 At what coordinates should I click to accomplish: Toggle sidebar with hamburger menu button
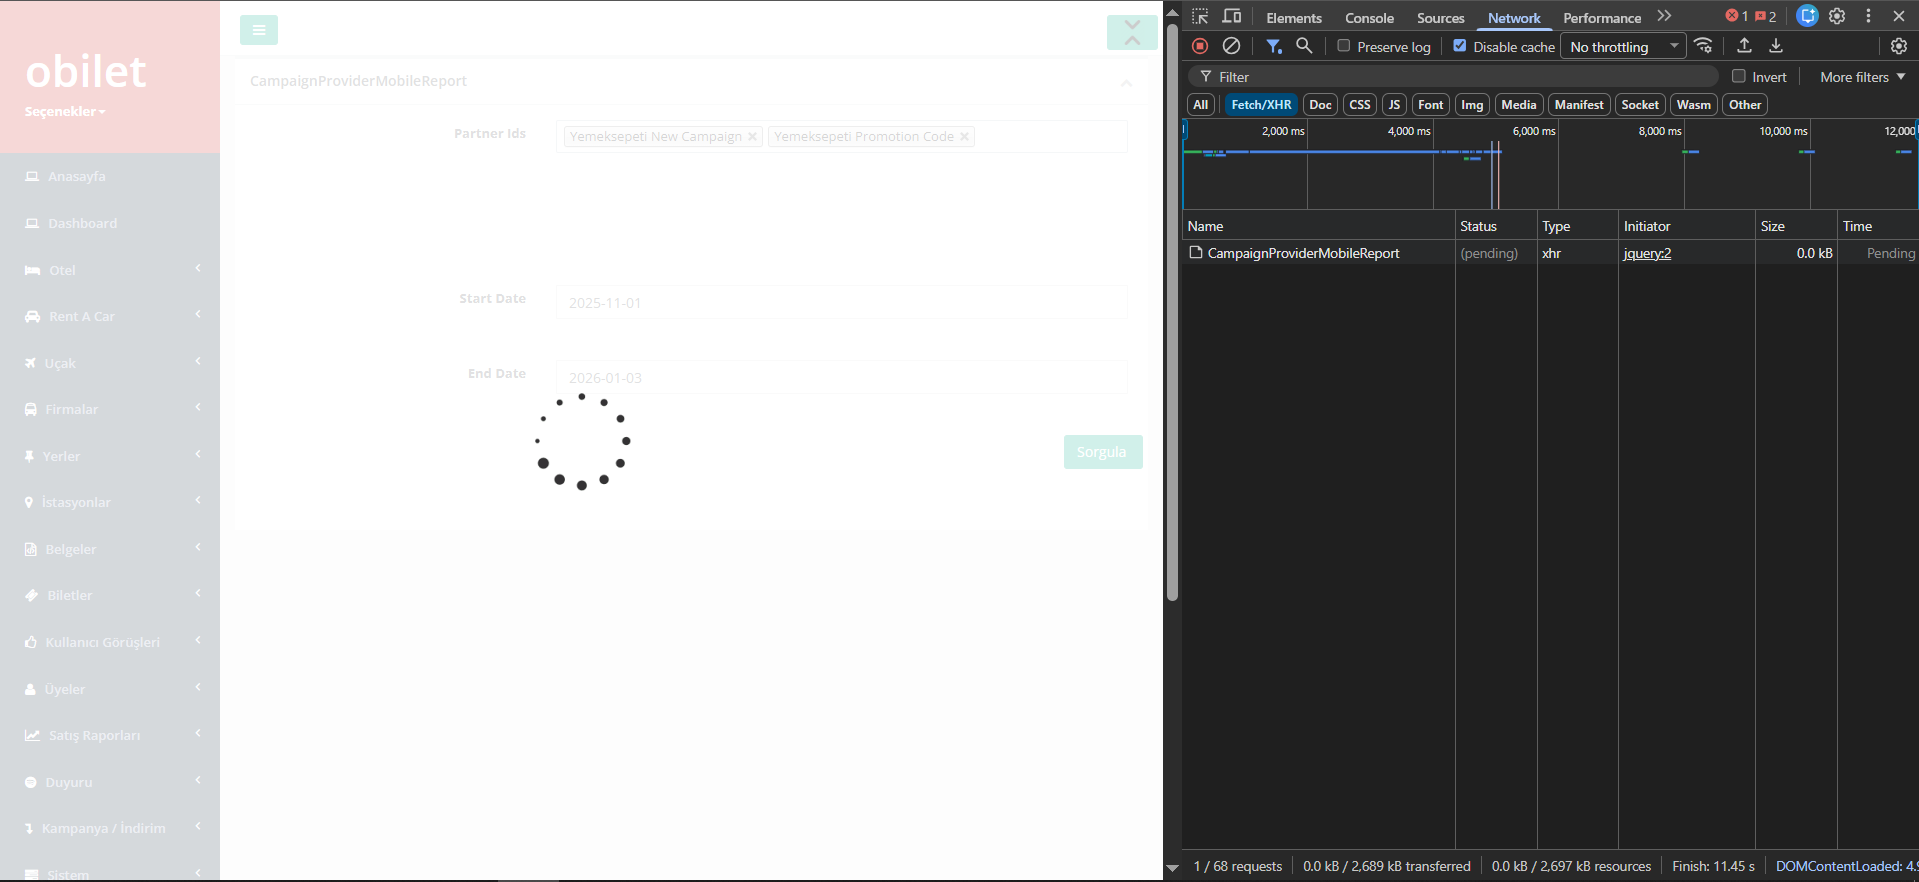tap(259, 30)
